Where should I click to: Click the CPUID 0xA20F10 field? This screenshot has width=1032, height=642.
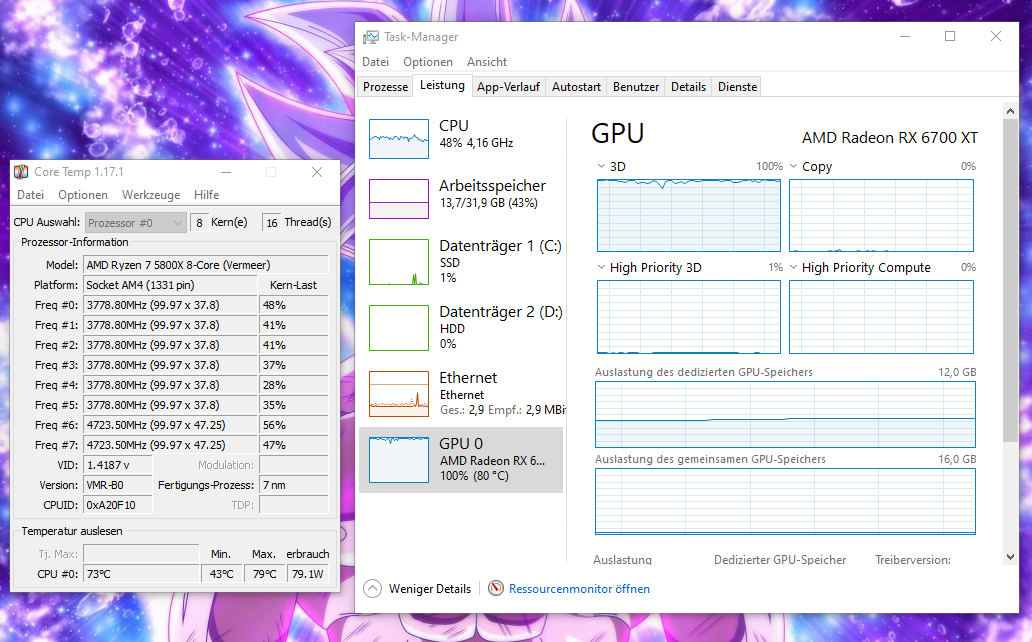tap(118, 505)
